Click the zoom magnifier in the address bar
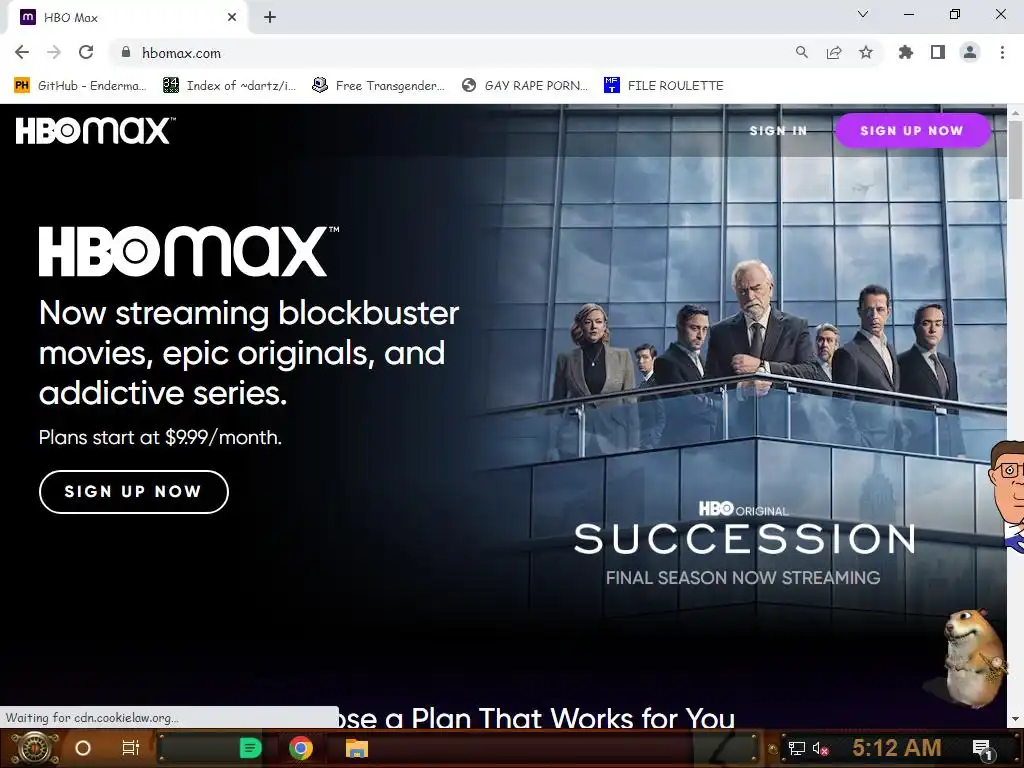 tap(801, 52)
